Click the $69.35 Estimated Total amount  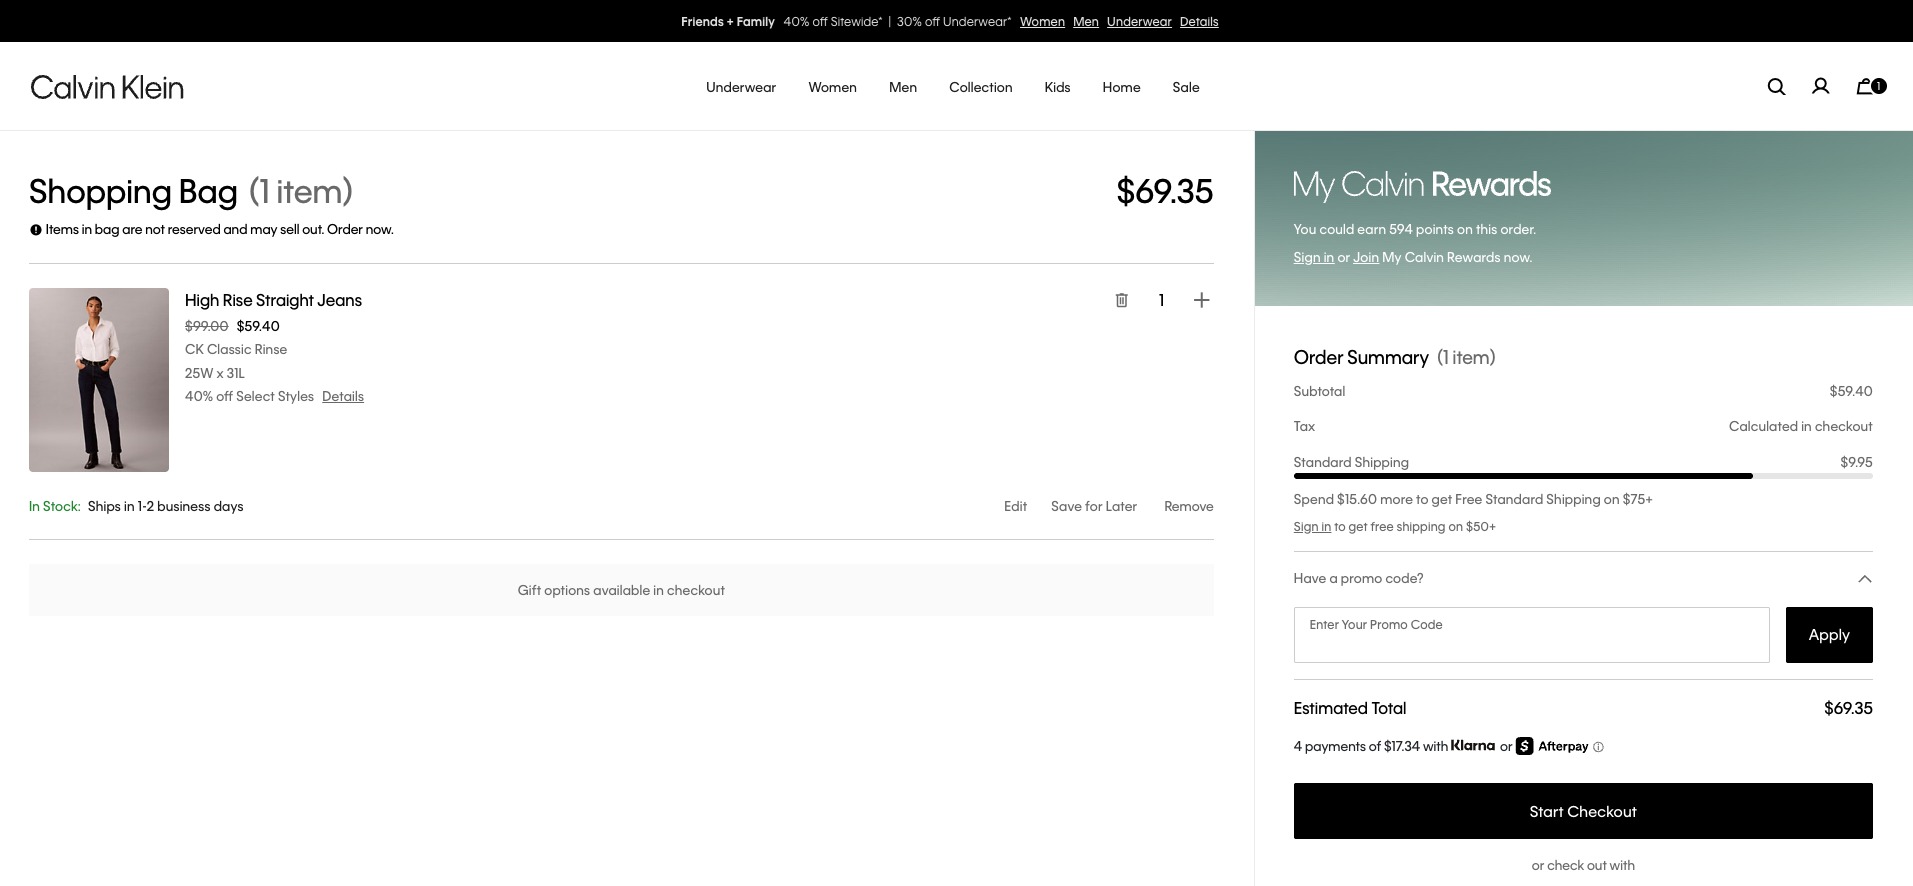(1848, 708)
